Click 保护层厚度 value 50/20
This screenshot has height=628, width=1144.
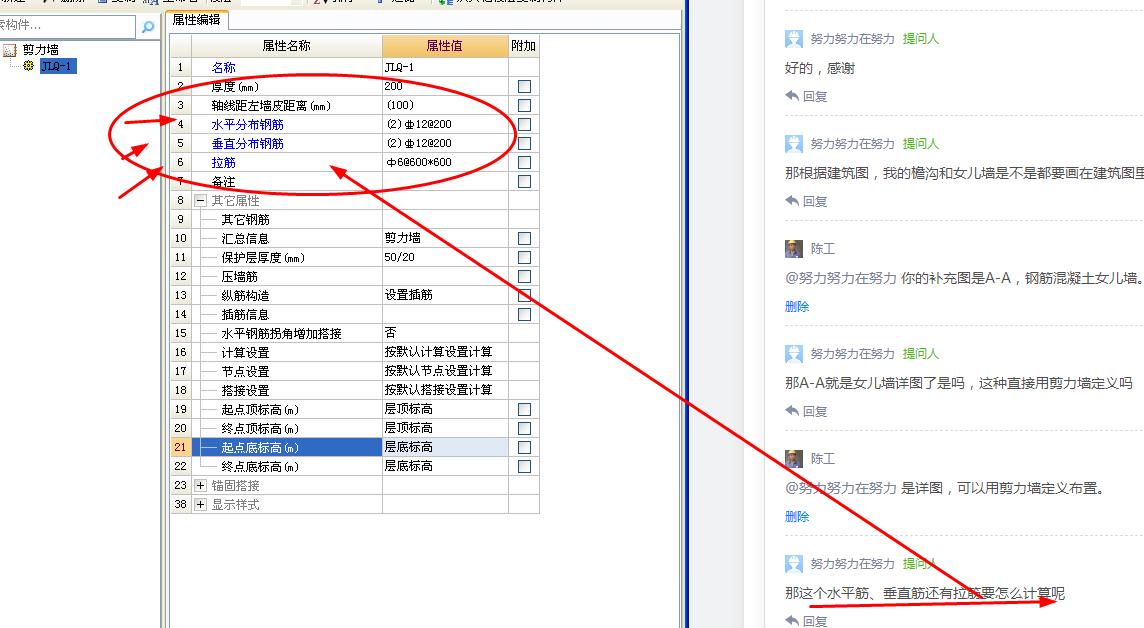[x=445, y=257]
